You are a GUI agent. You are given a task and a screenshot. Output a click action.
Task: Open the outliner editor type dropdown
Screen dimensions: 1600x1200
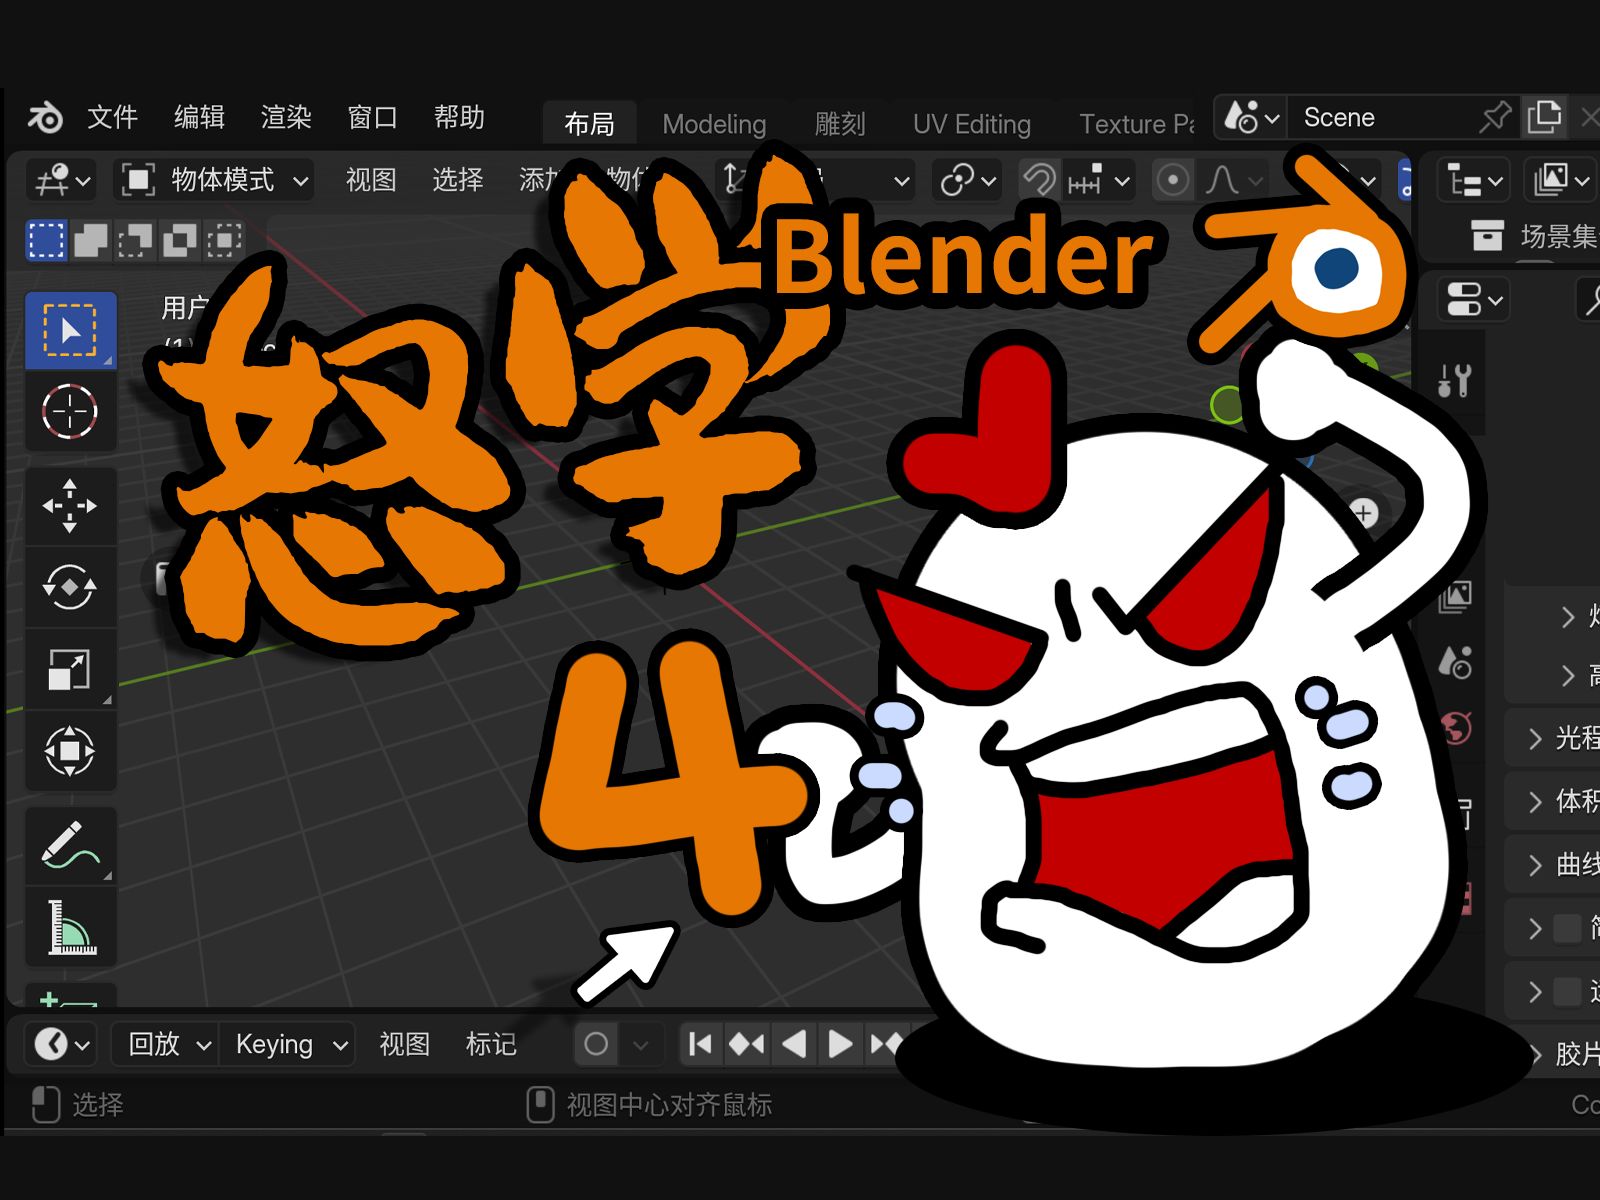coord(1474,181)
